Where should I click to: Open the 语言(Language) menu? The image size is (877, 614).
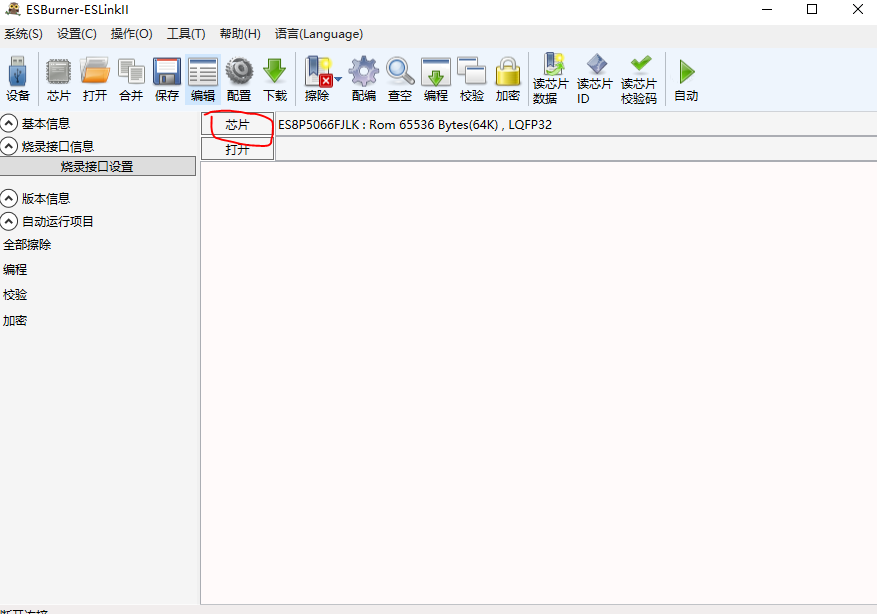coord(319,34)
